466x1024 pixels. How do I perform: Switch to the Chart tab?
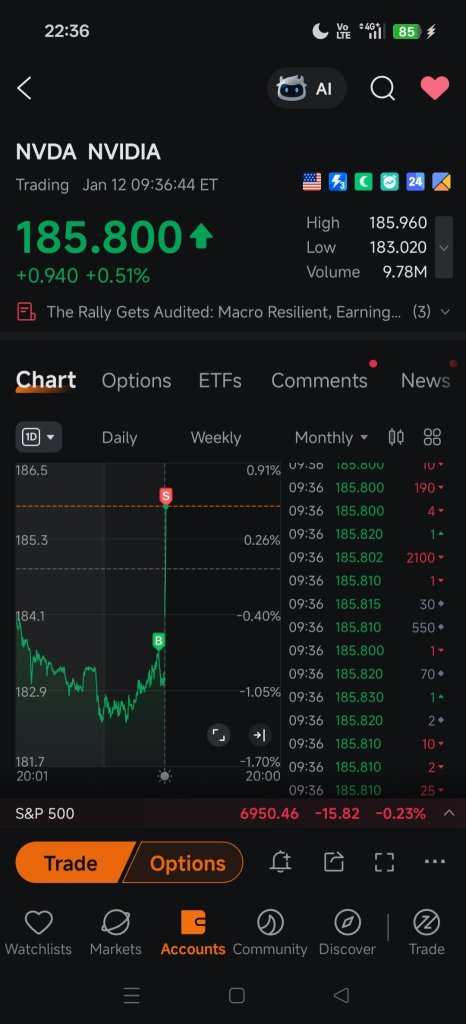pyautogui.click(x=46, y=380)
